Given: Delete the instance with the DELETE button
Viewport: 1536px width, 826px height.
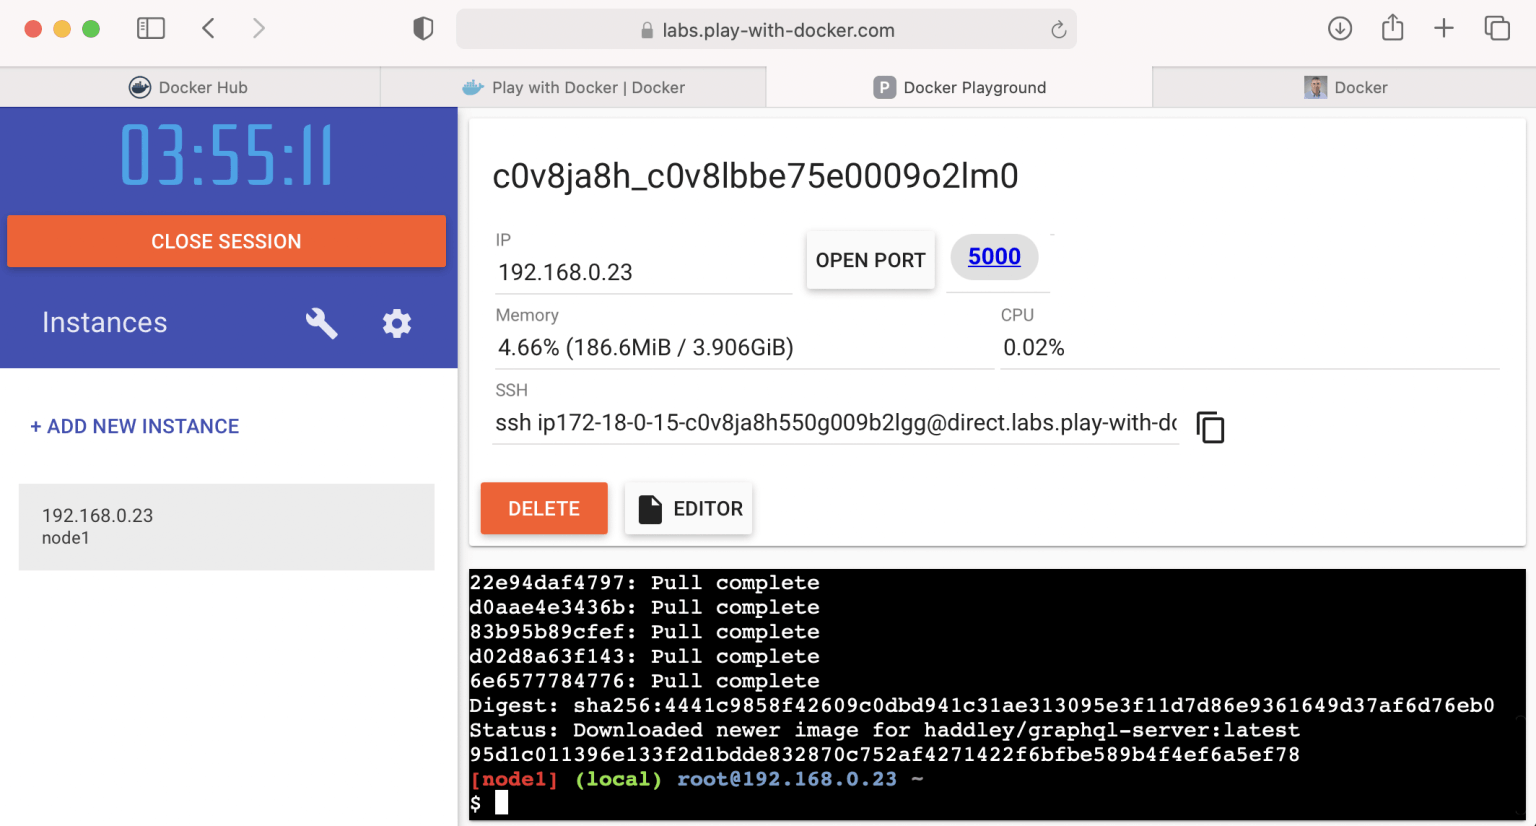Looking at the screenshot, I should coord(544,508).
